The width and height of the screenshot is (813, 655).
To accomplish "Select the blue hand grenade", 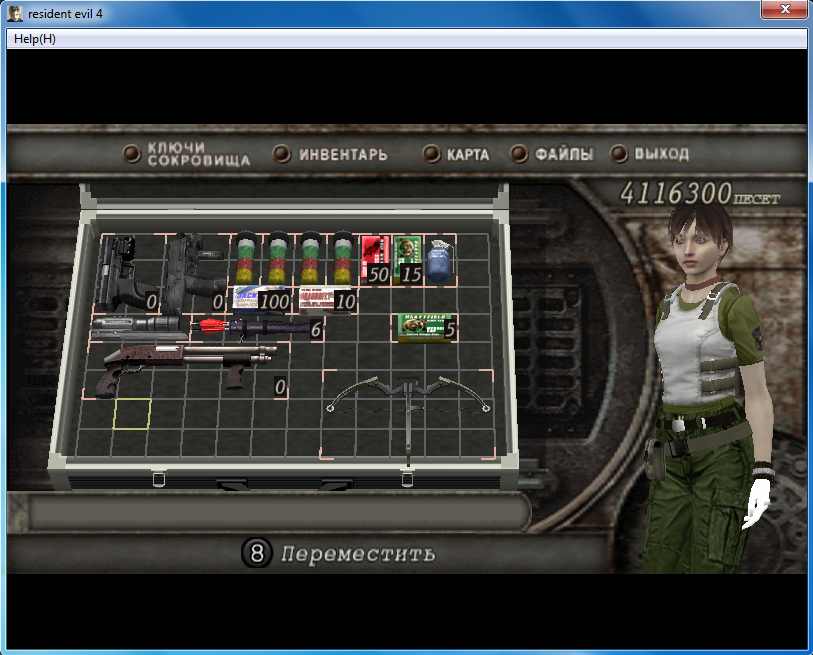I will [x=440, y=260].
